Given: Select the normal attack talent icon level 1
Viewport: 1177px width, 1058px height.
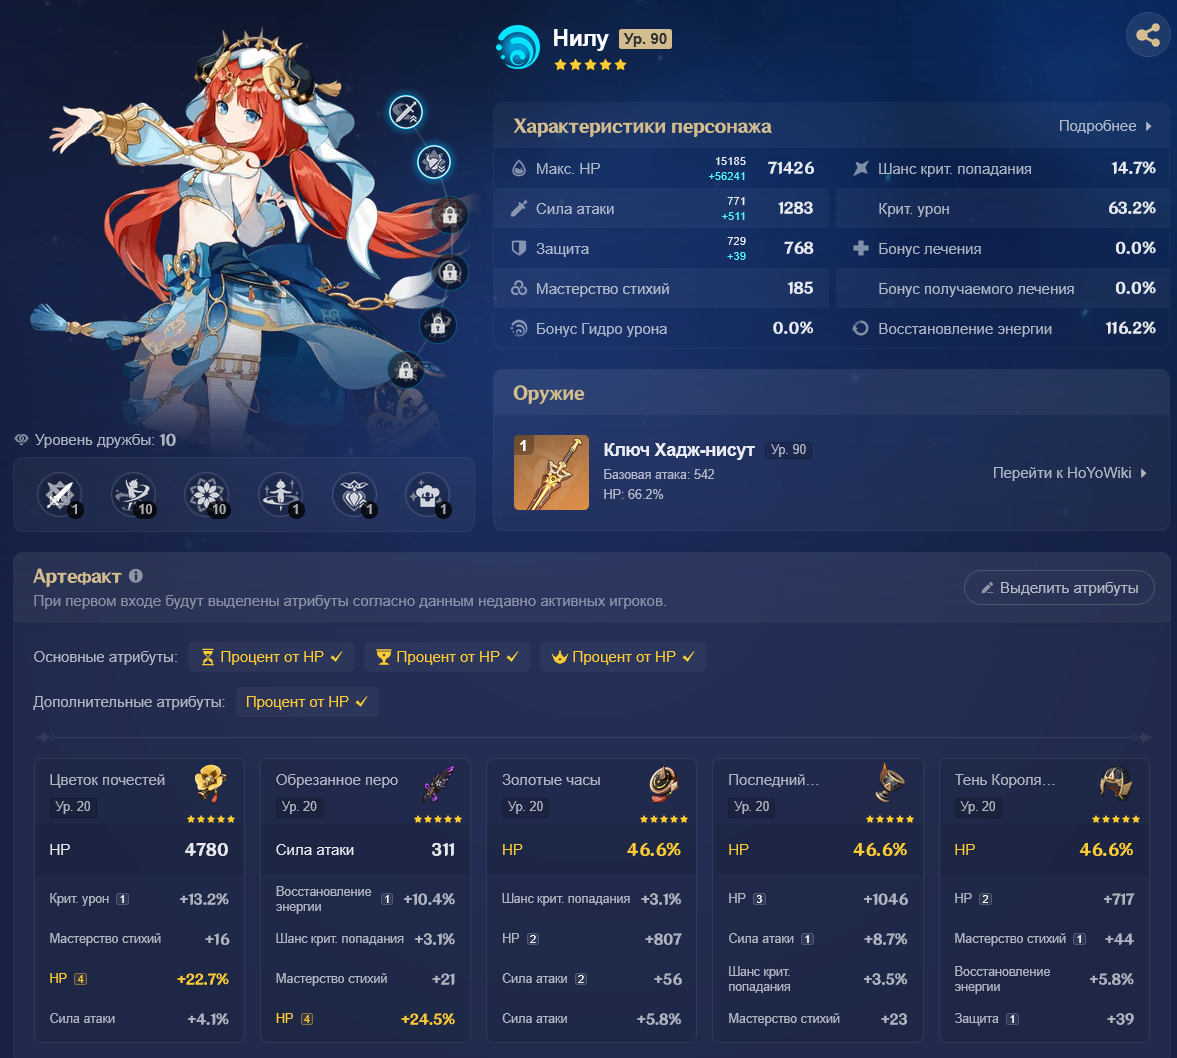Looking at the screenshot, I should click(59, 495).
